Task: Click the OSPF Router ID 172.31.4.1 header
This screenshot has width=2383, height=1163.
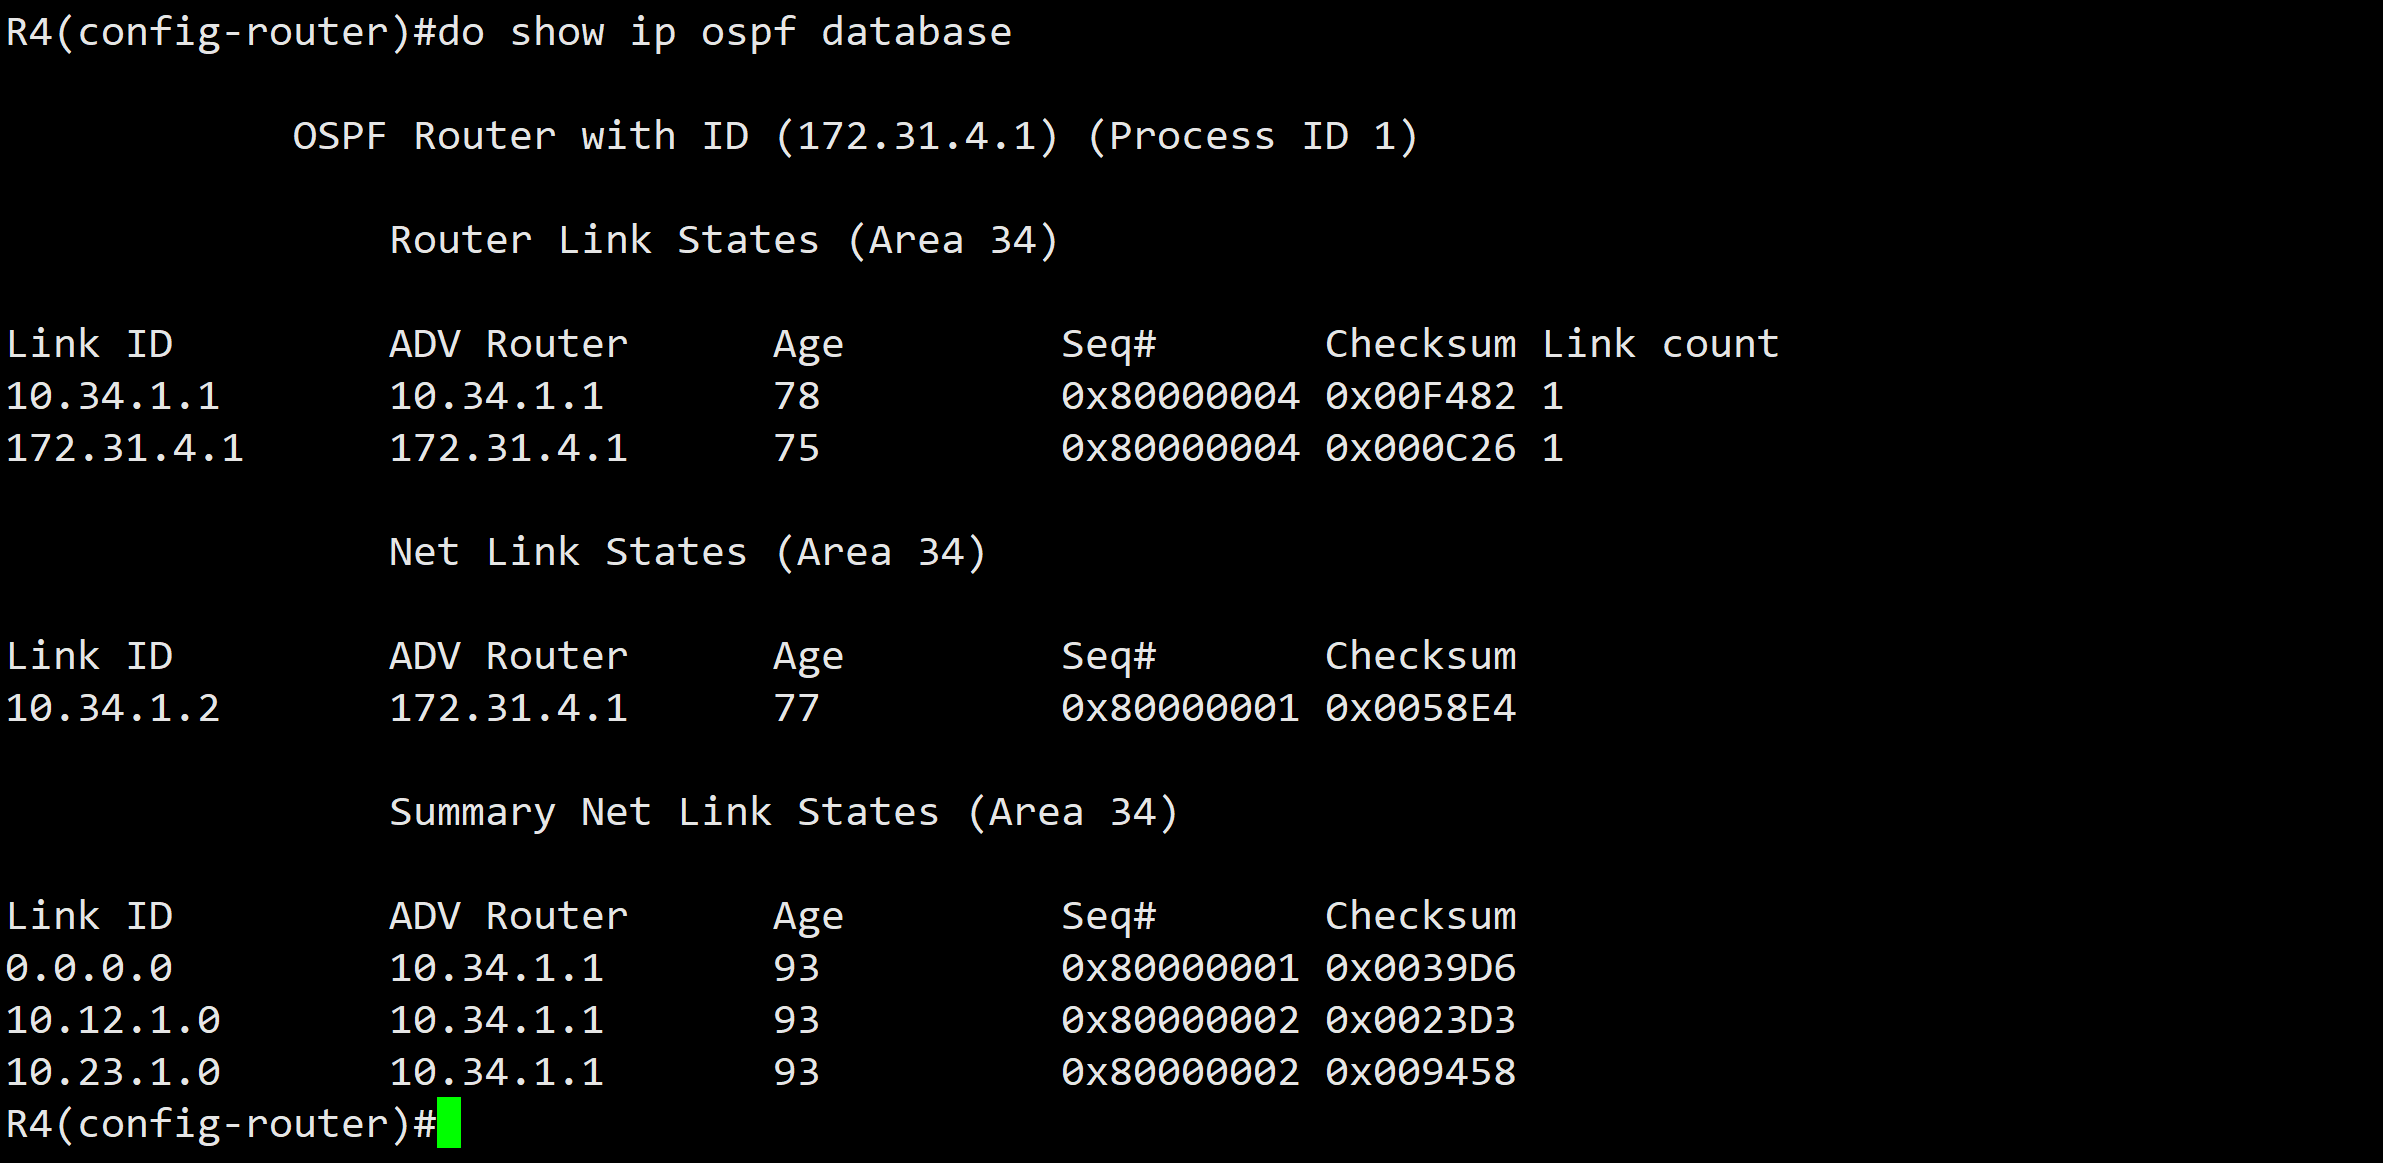Action: [855, 136]
